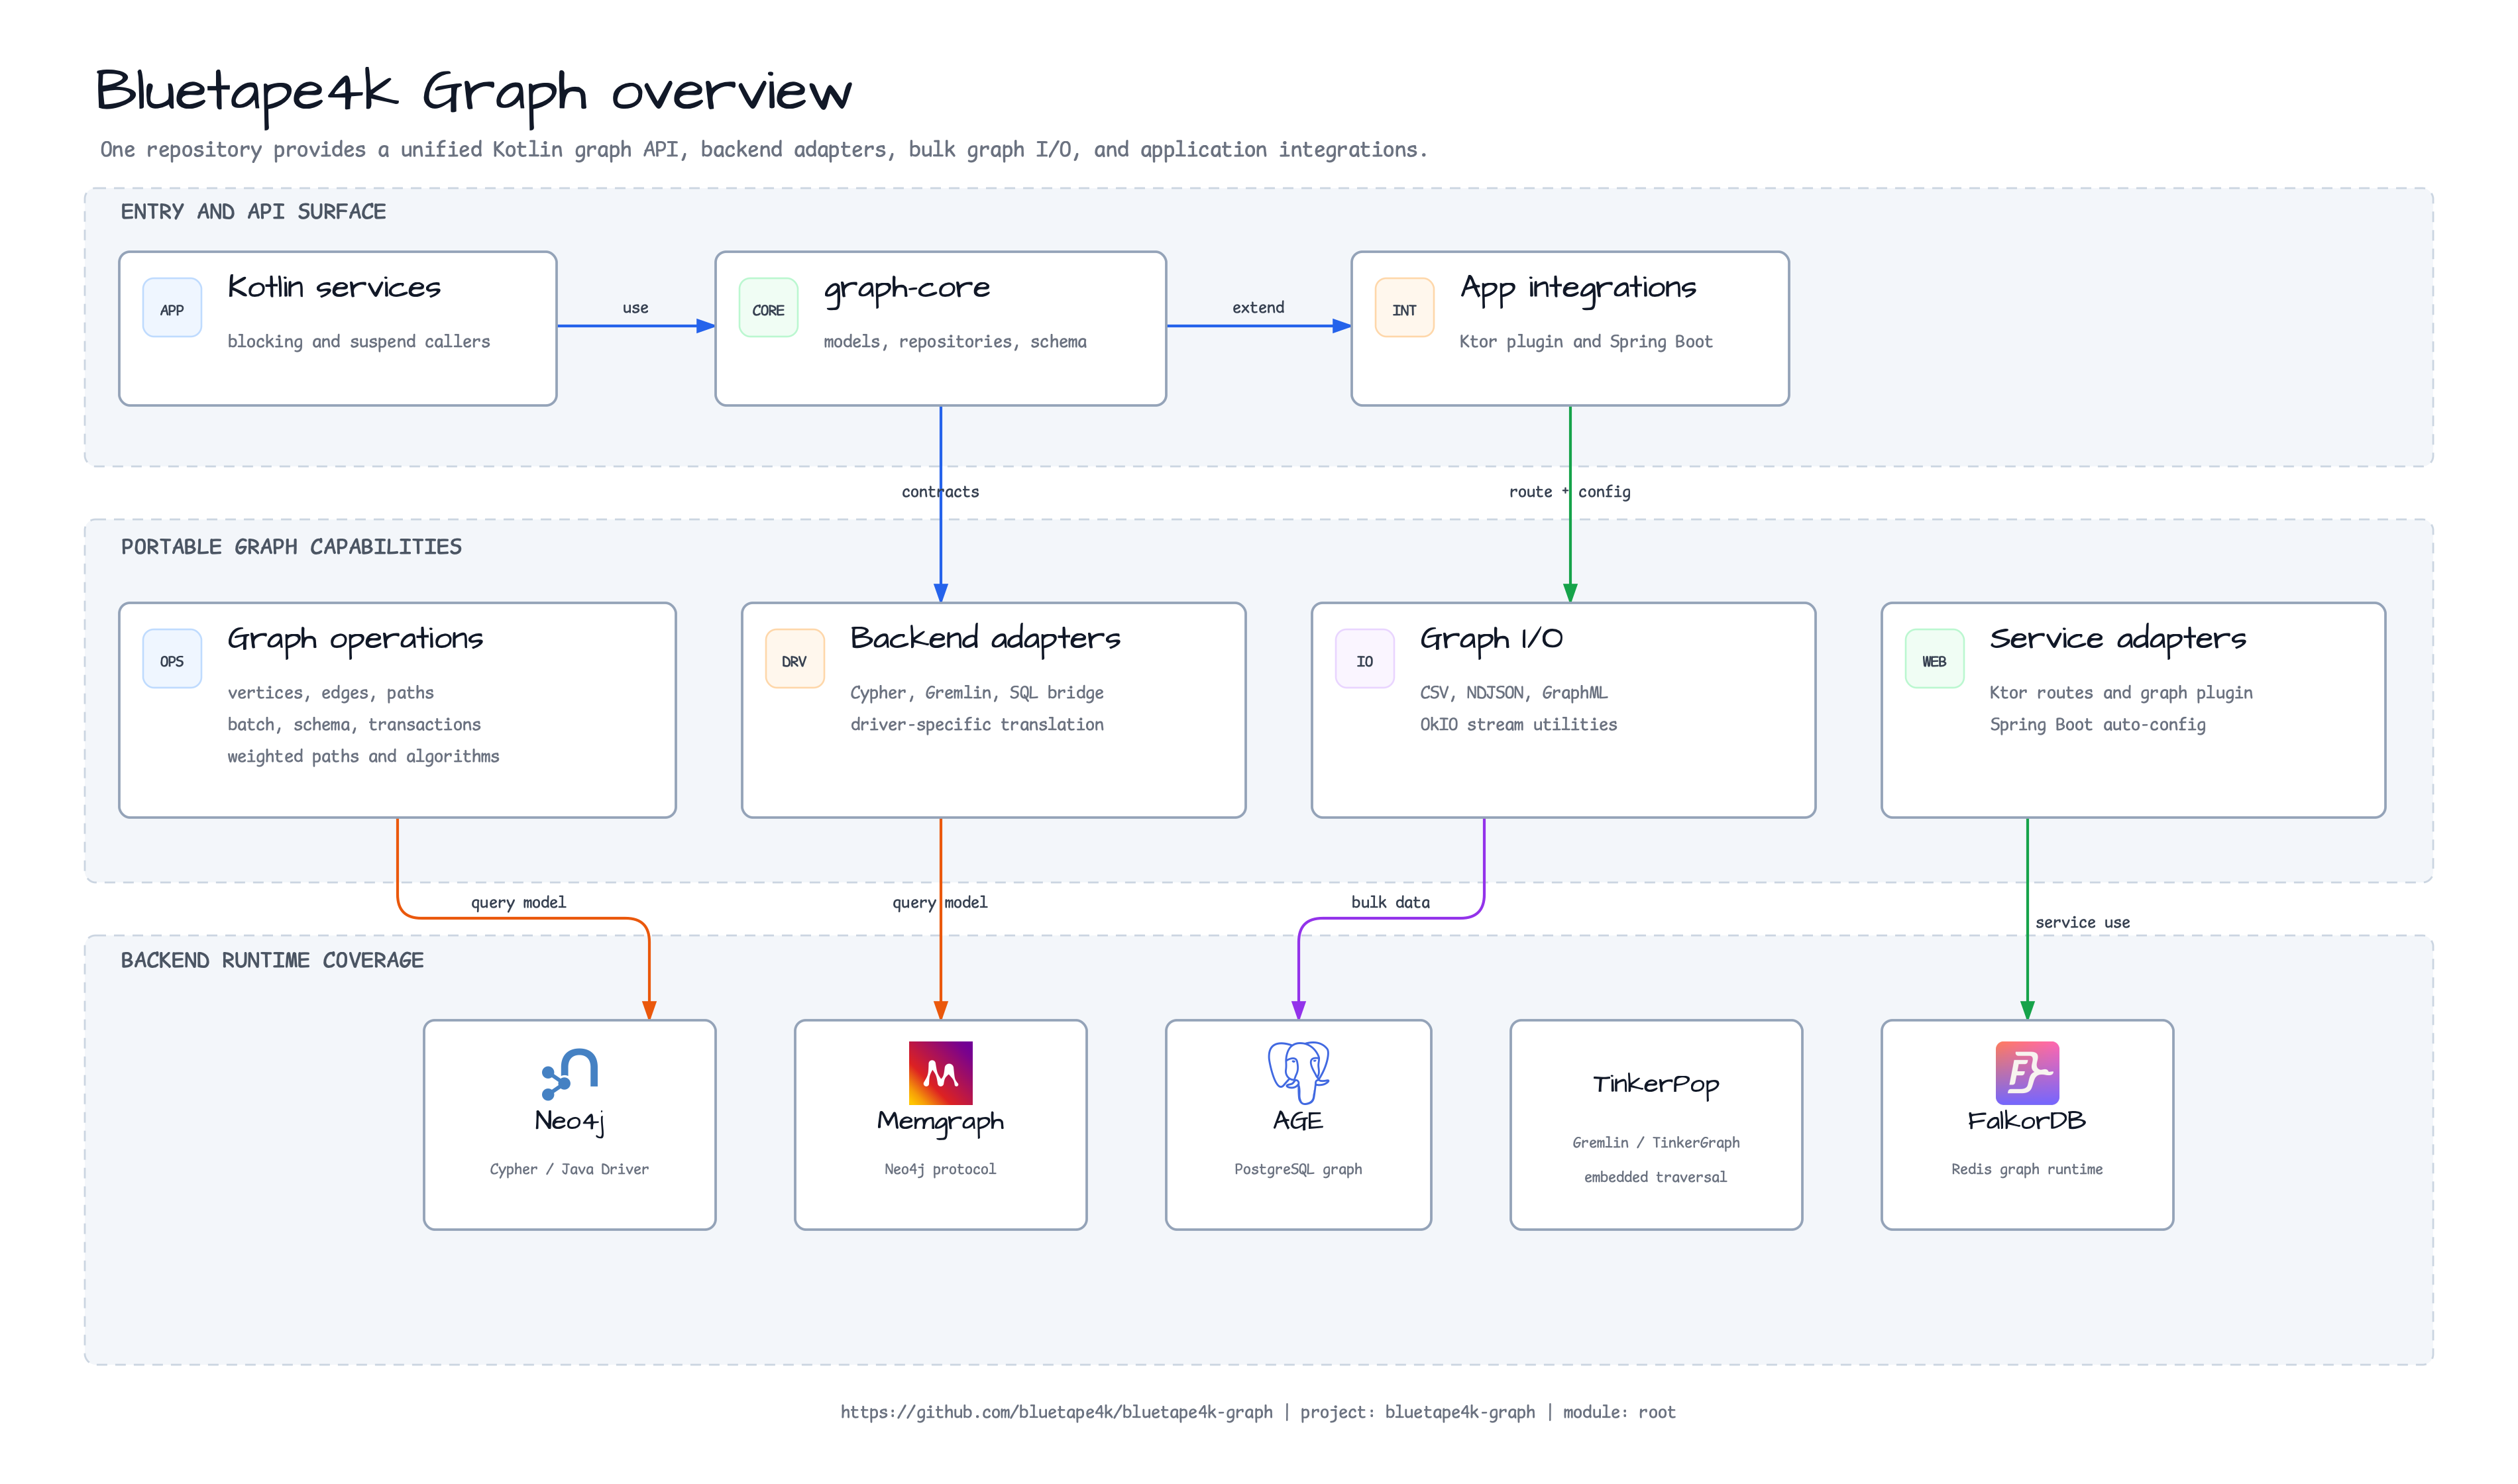Screen dimensions: 2518x1484
Task: Click 'Redis graph runtime' under FalkorDB
Action: [2027, 1170]
